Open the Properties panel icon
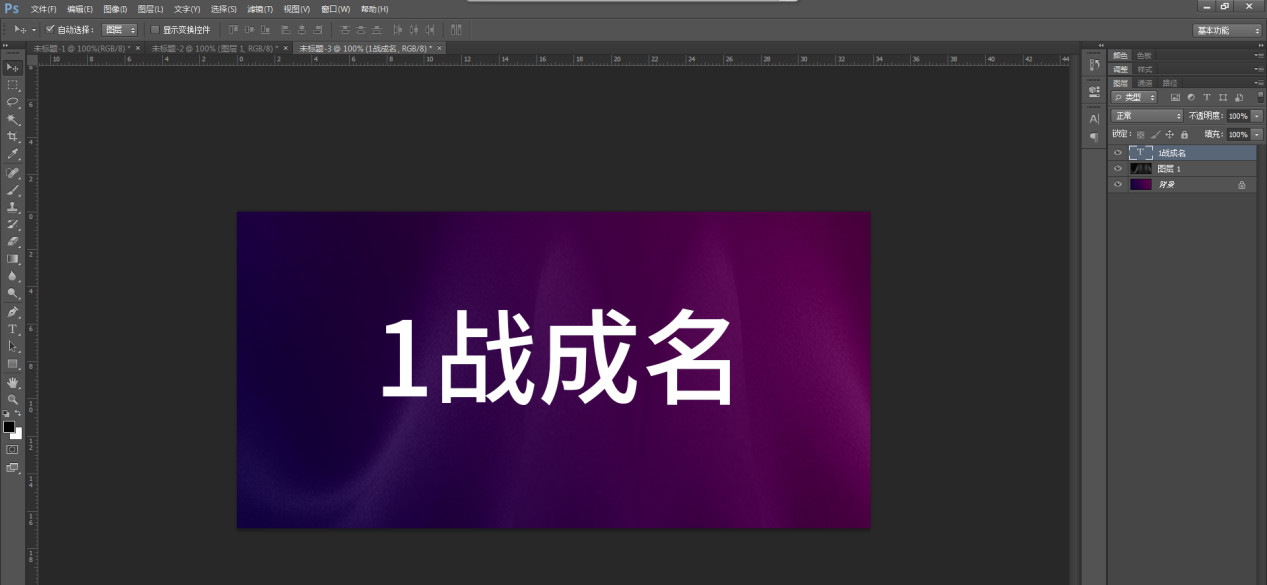Image resolution: width=1267 pixels, height=585 pixels. pyautogui.click(x=1094, y=90)
